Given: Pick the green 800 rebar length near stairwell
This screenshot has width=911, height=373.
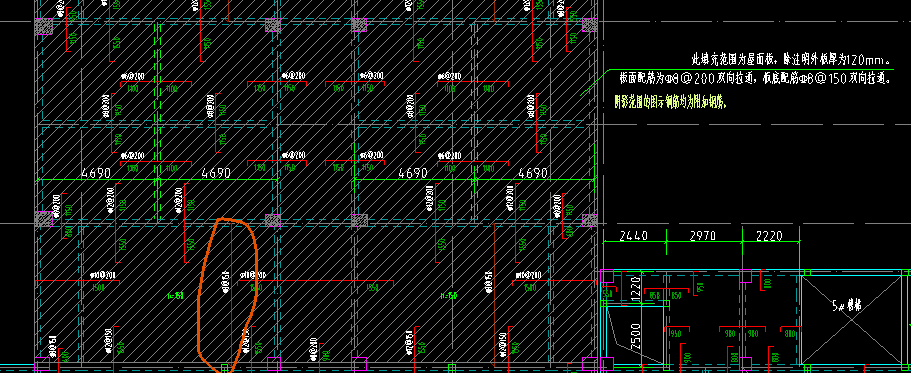Looking at the screenshot, I should pos(790,333).
